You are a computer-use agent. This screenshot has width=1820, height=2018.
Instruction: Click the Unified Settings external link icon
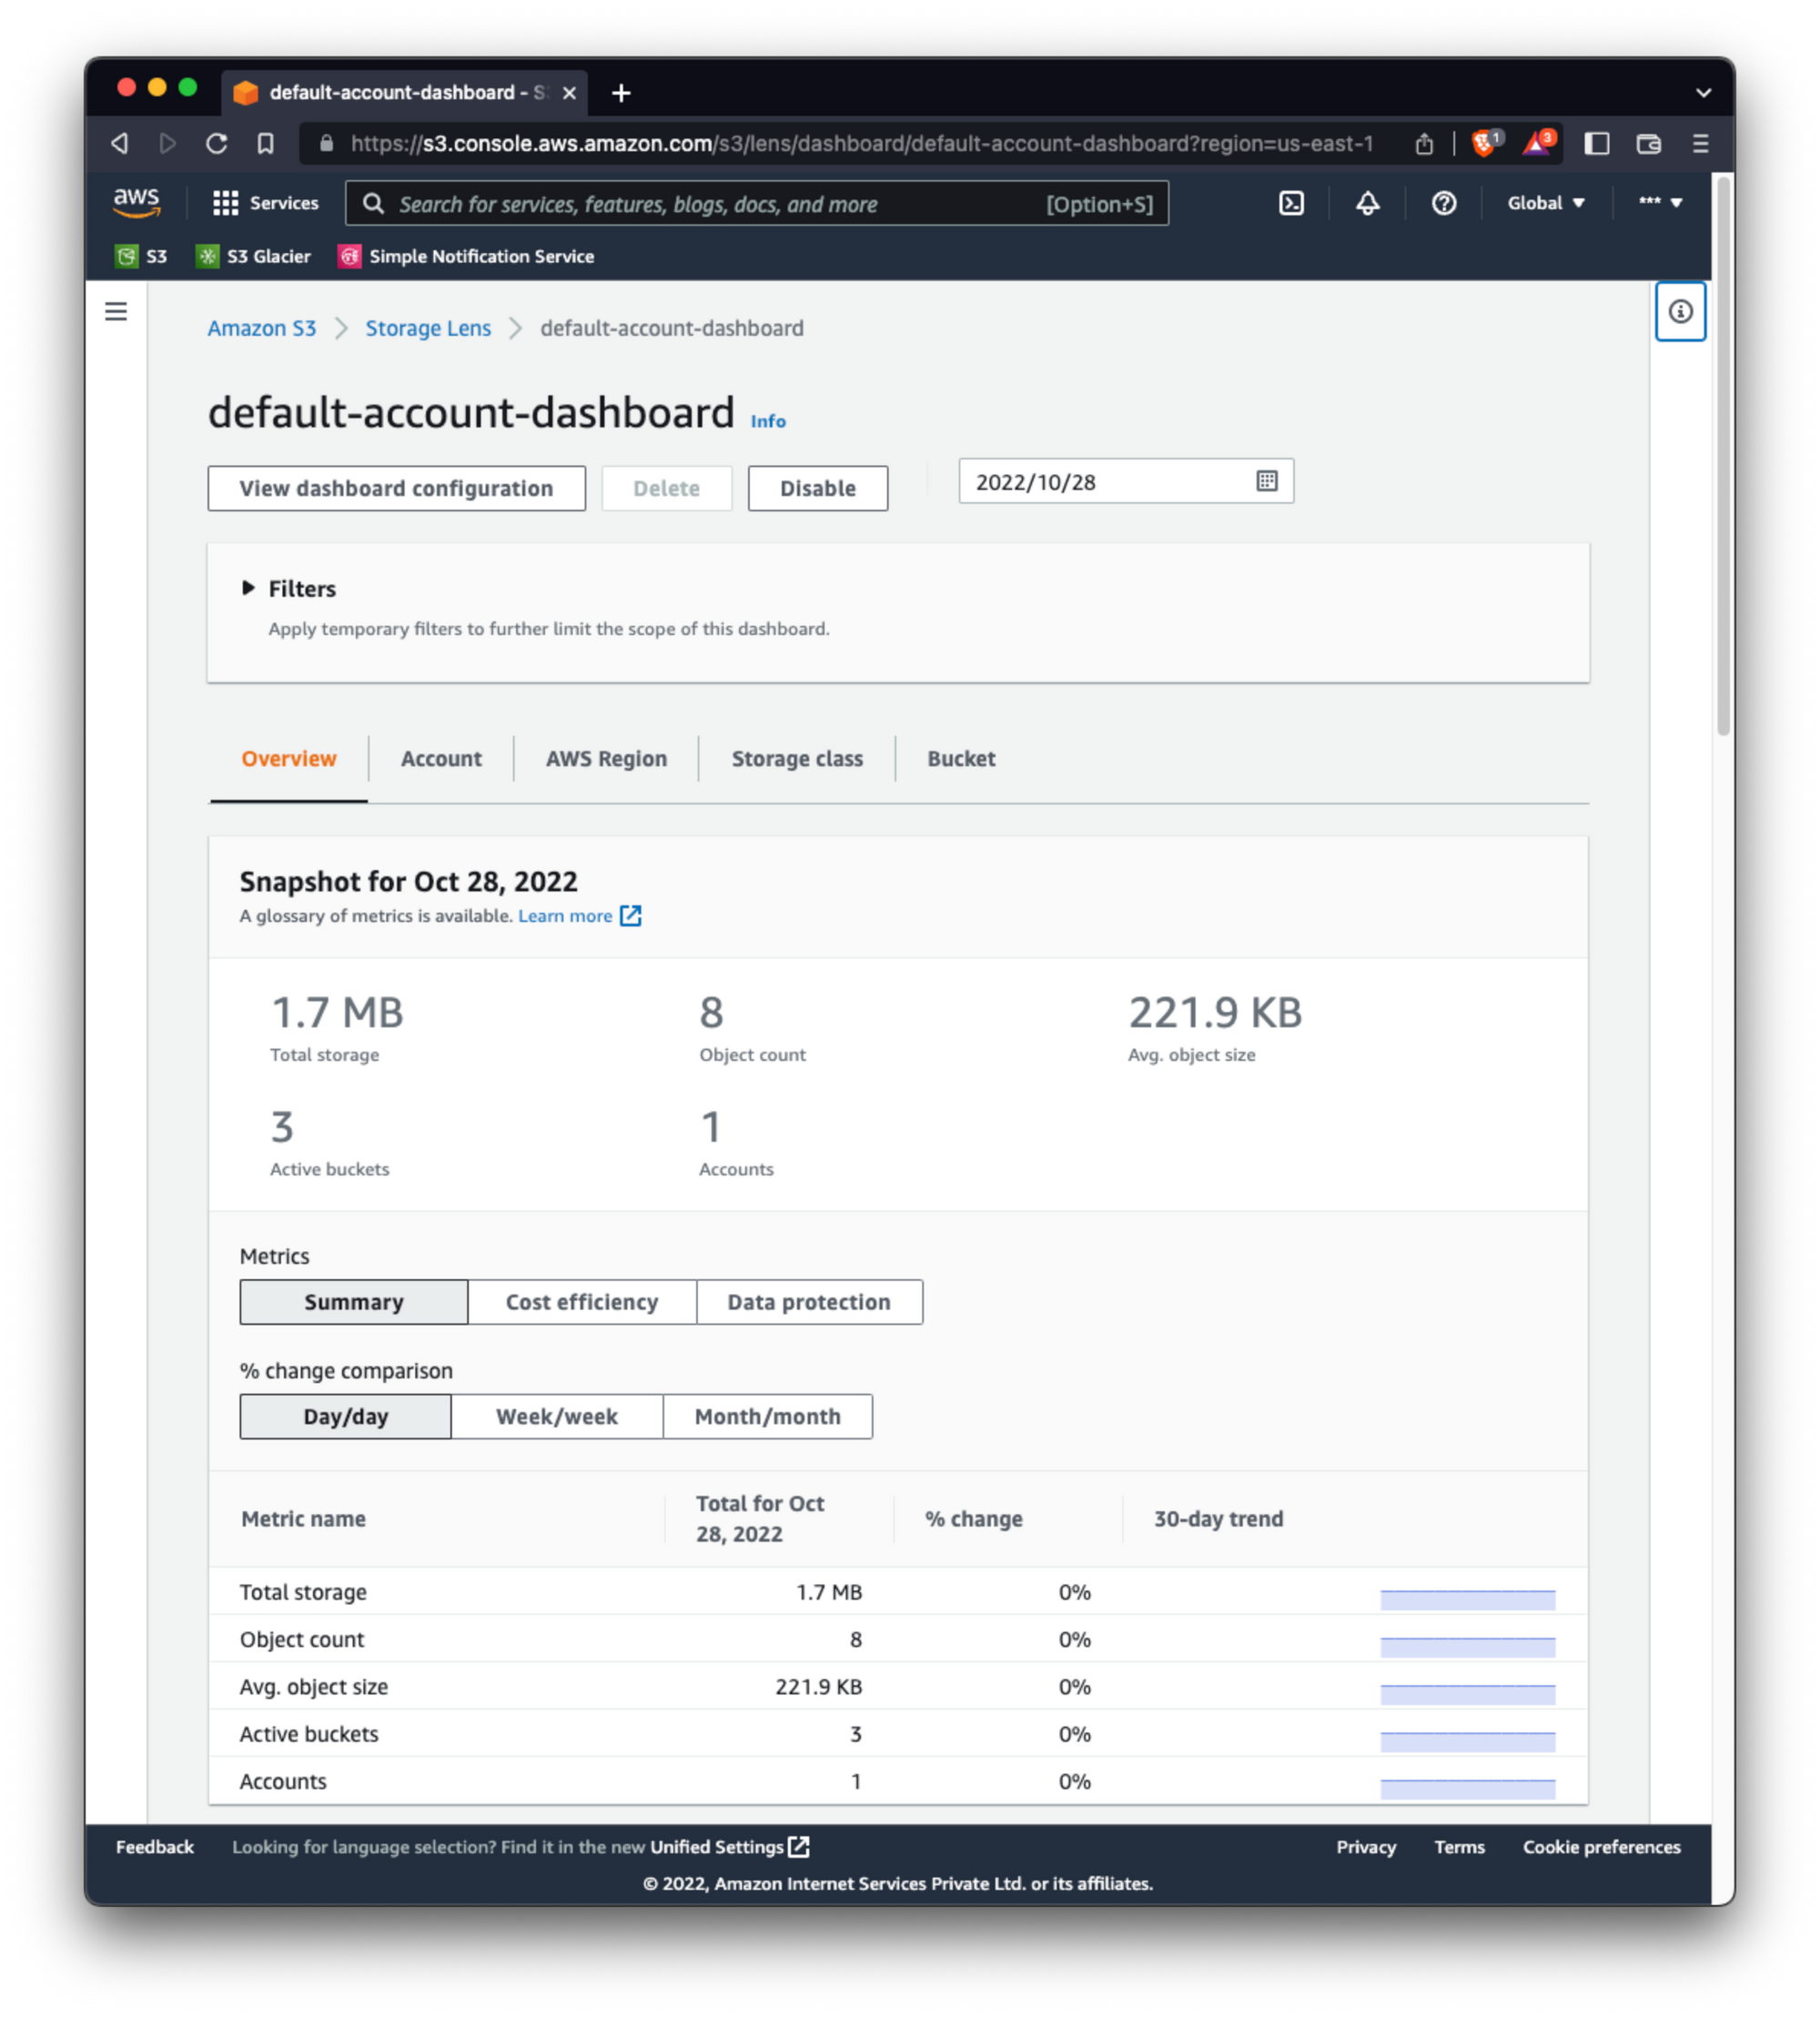pos(798,1846)
